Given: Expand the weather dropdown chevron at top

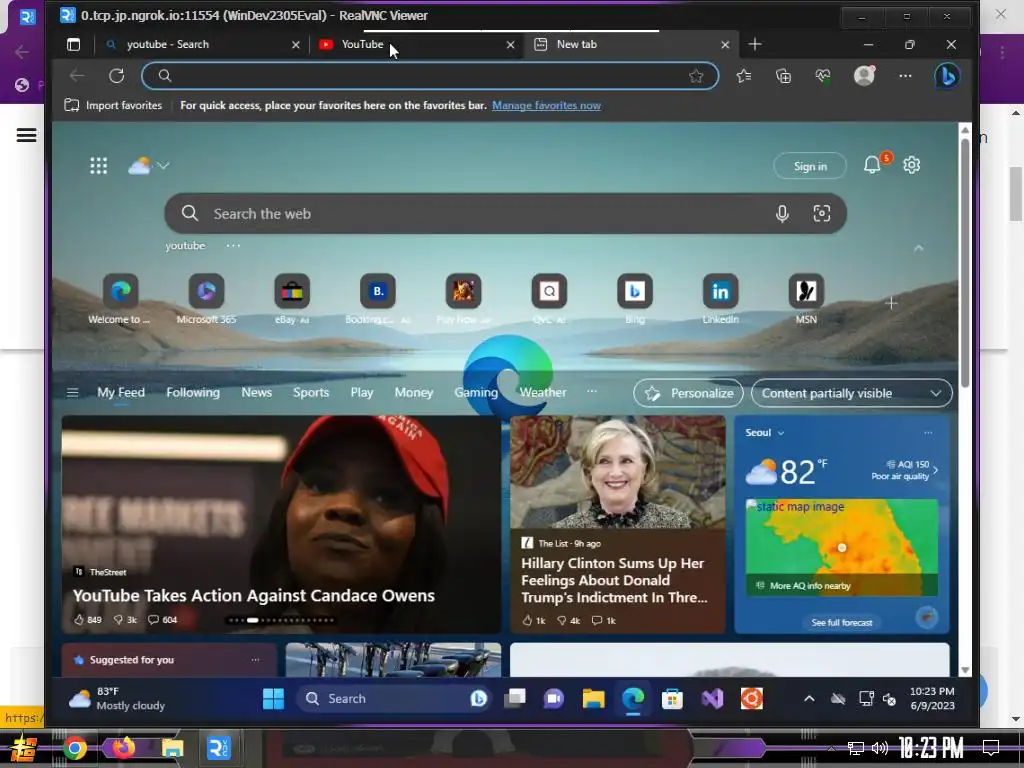Looking at the screenshot, I should coord(163,166).
